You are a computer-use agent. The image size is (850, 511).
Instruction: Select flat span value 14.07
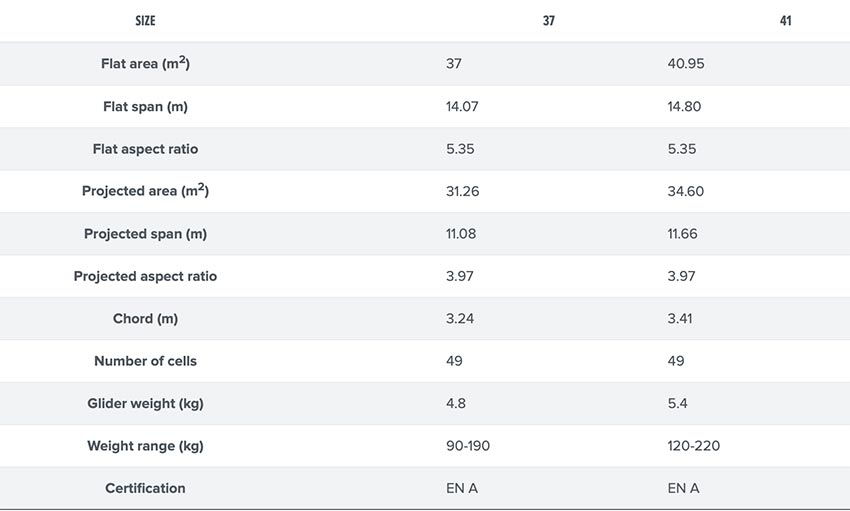pos(462,106)
